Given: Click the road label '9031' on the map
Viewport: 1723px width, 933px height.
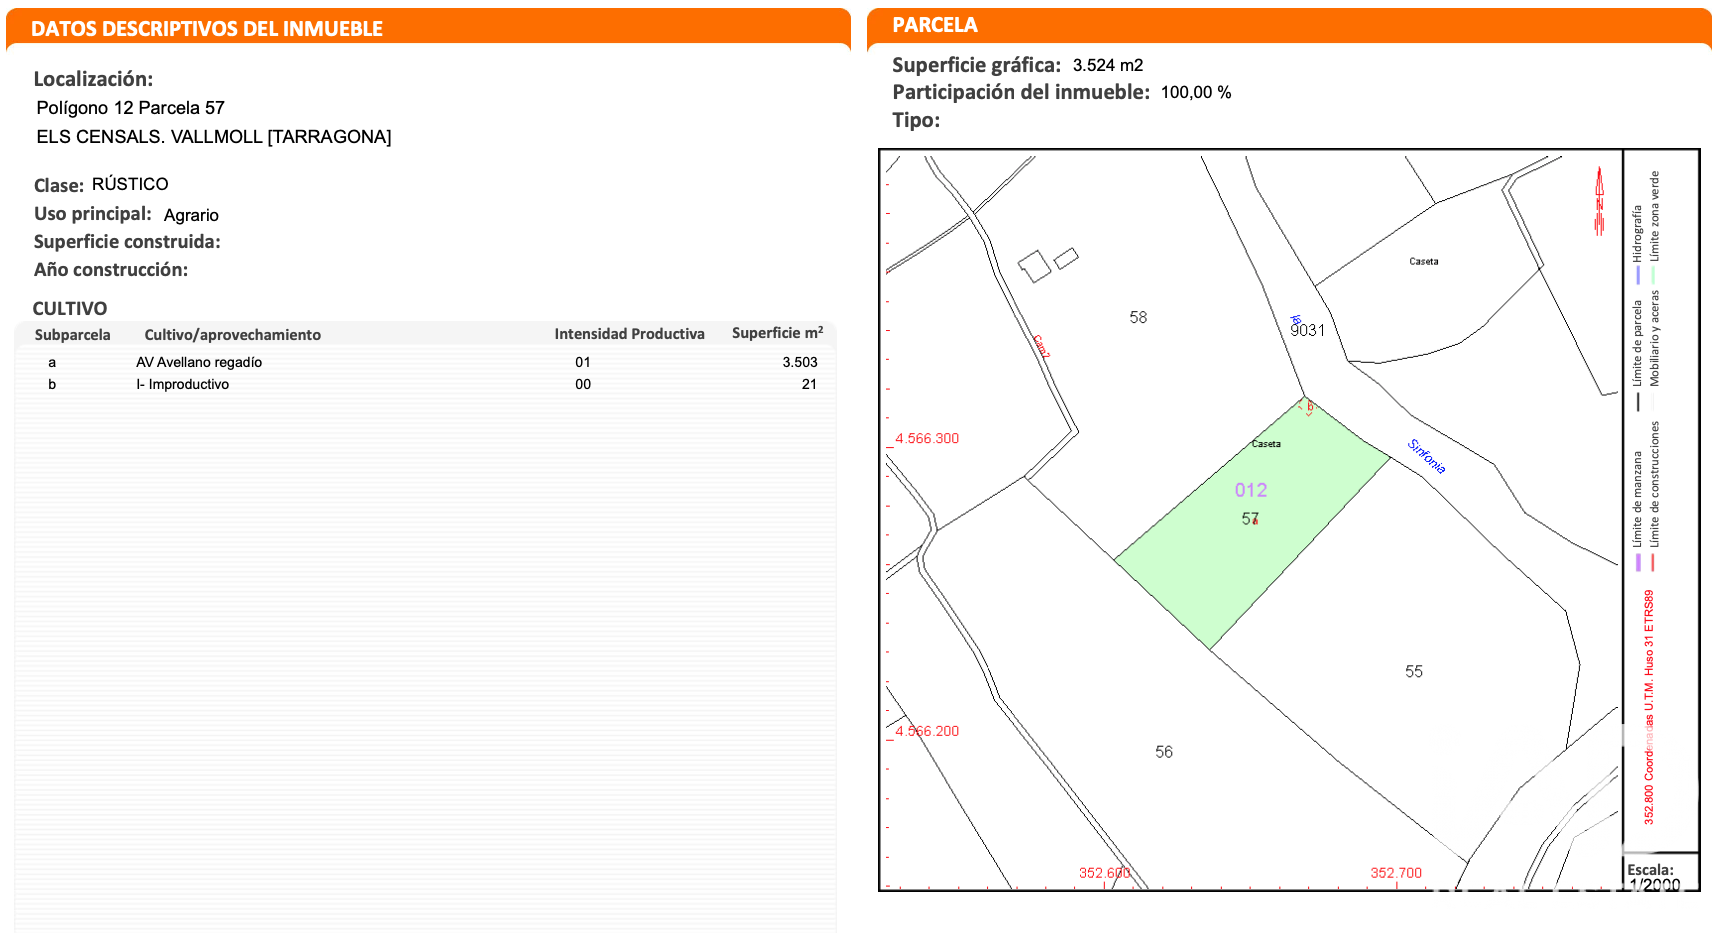Looking at the screenshot, I should pyautogui.click(x=1307, y=330).
